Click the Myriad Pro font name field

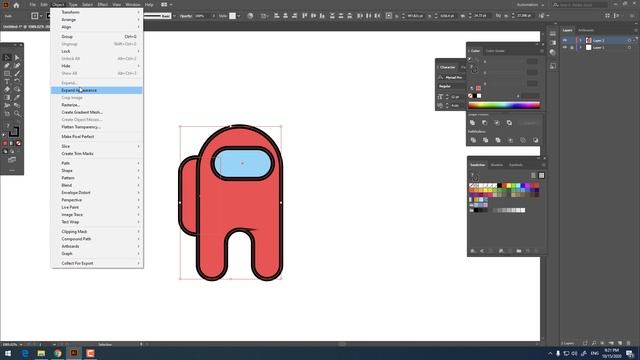coord(454,78)
